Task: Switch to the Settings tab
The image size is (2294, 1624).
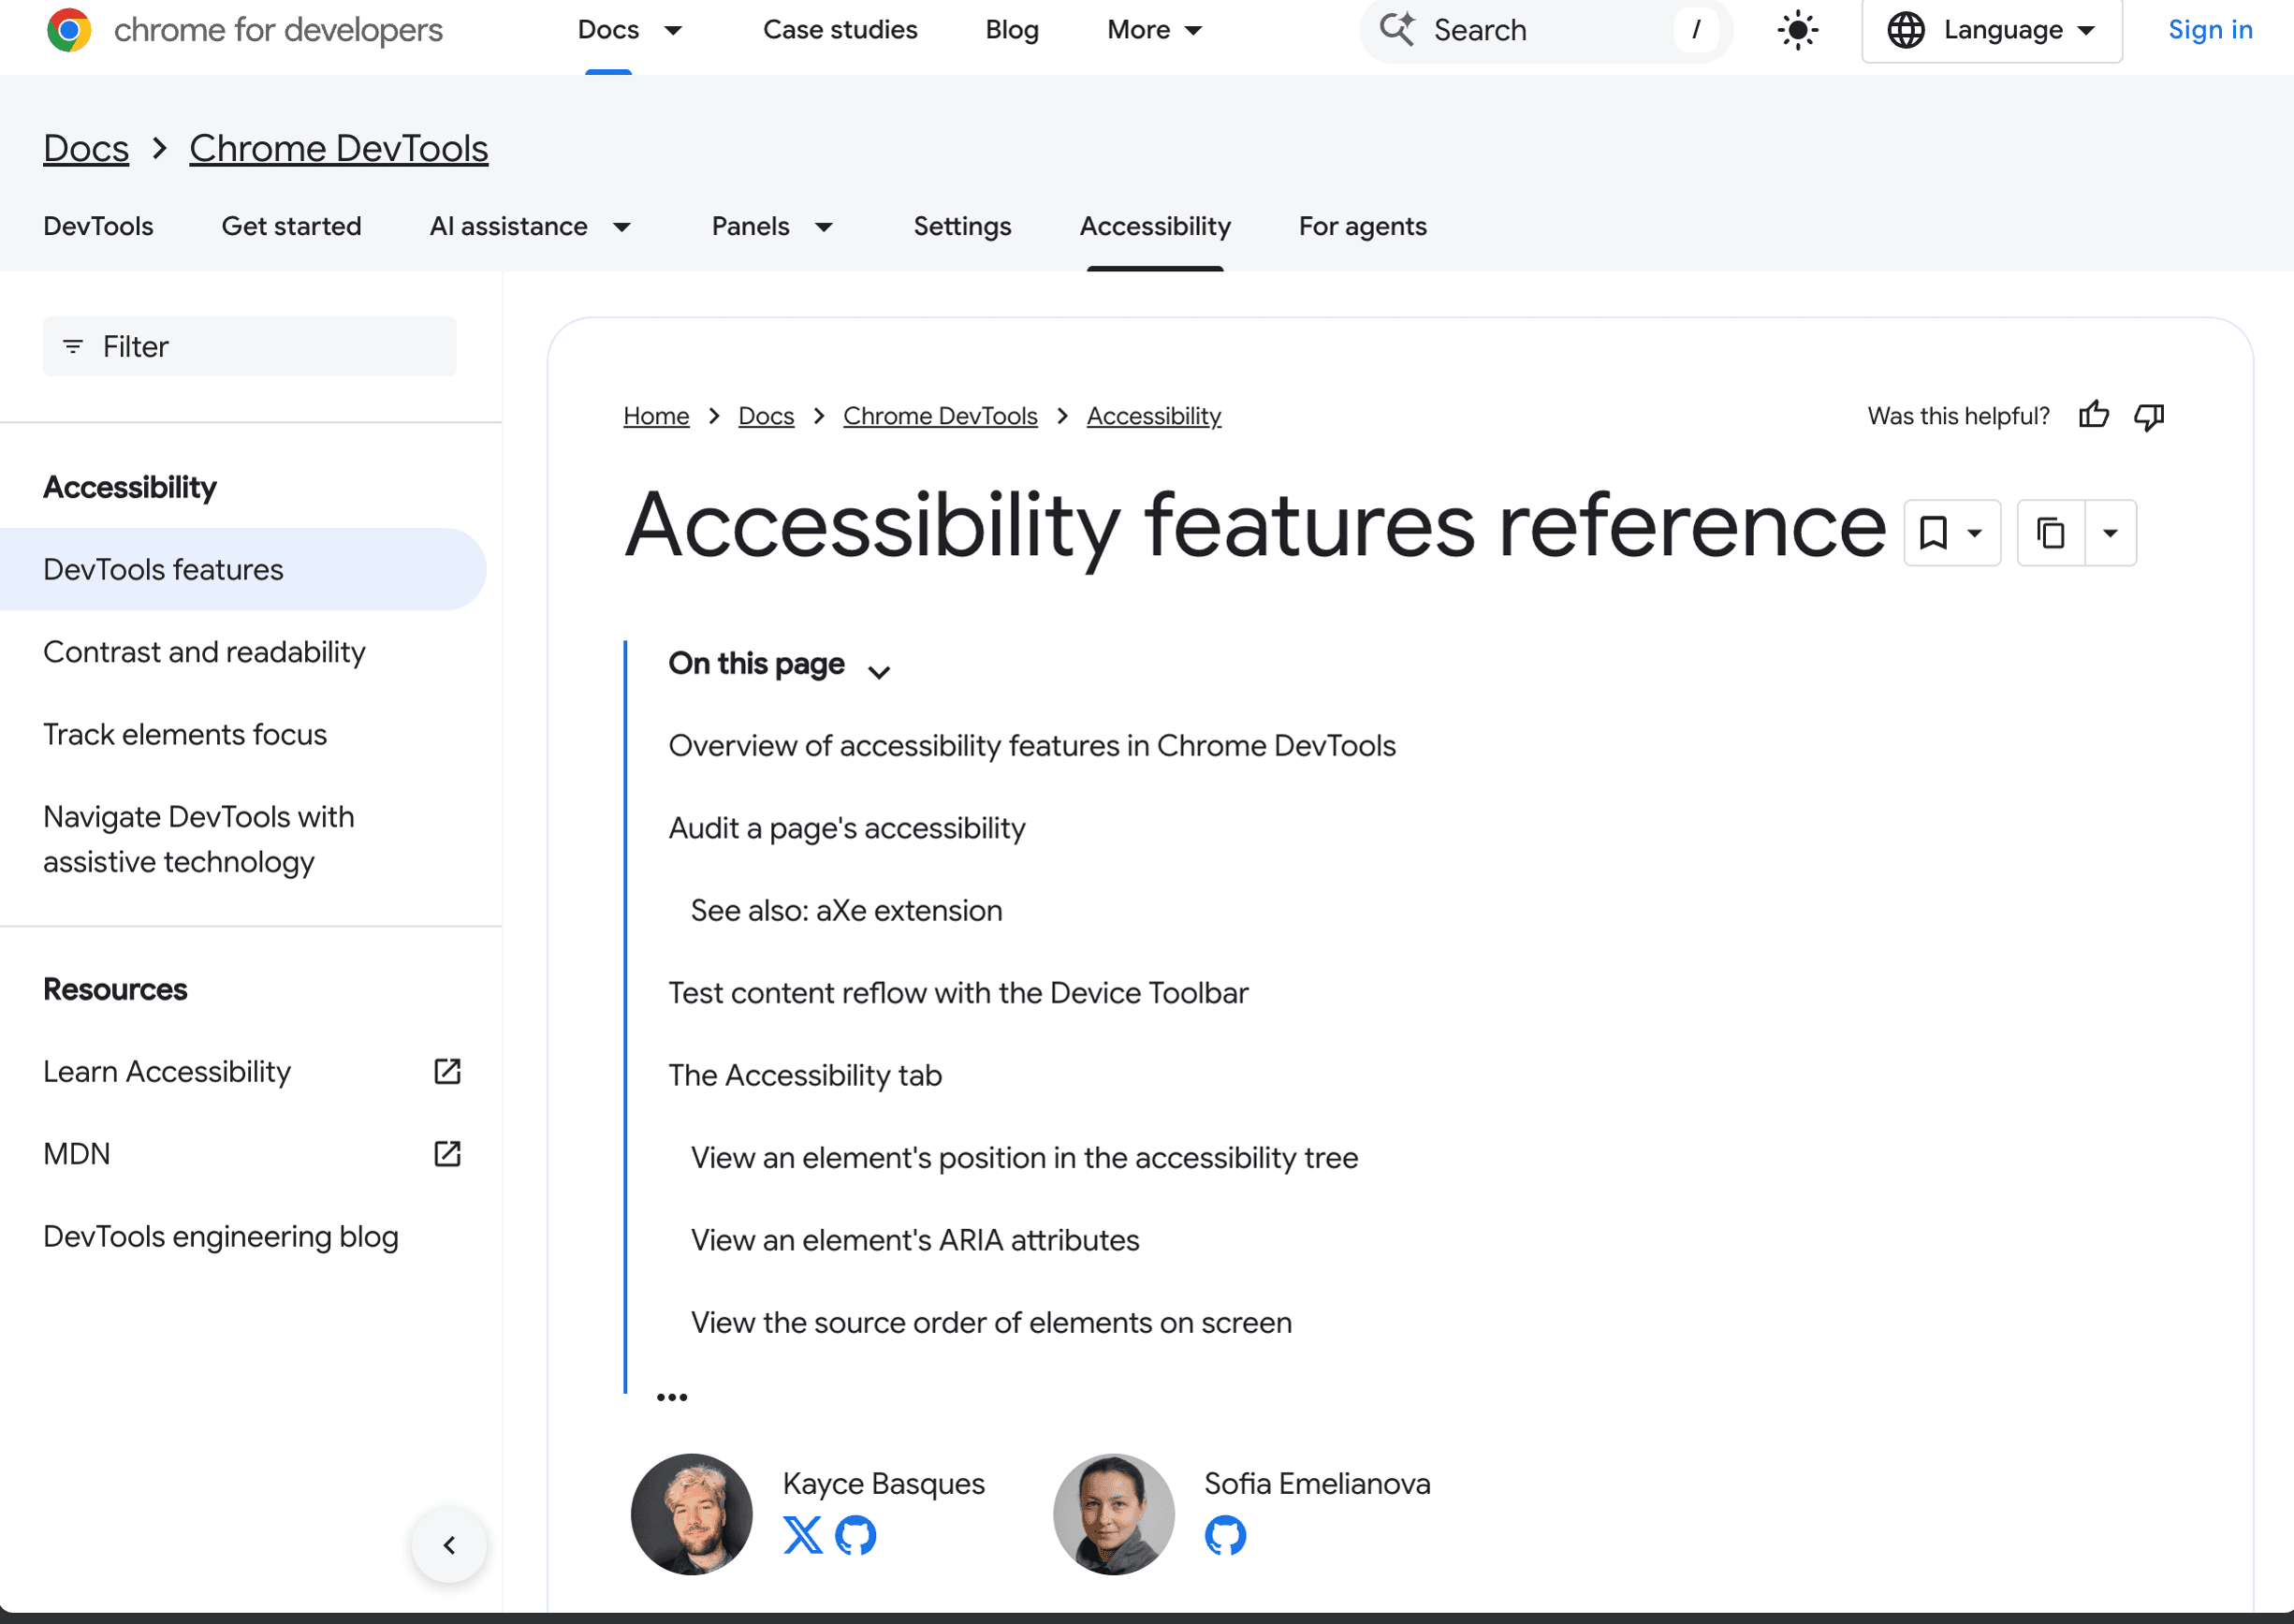Action: pyautogui.click(x=962, y=226)
